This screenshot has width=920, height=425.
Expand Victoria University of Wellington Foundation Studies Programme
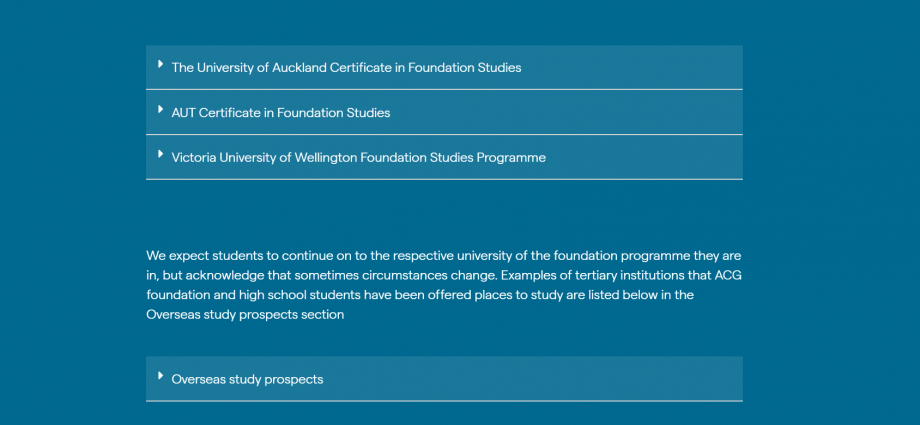click(444, 157)
